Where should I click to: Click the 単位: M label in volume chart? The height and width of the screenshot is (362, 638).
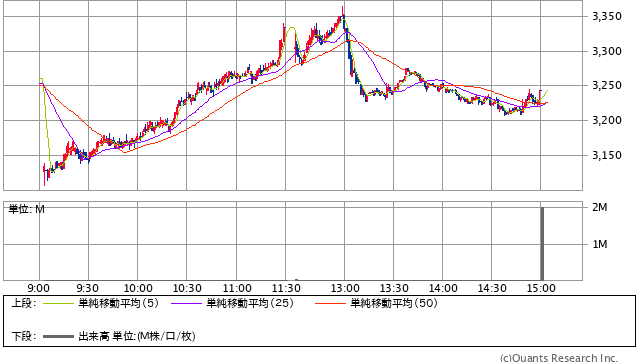[26, 209]
